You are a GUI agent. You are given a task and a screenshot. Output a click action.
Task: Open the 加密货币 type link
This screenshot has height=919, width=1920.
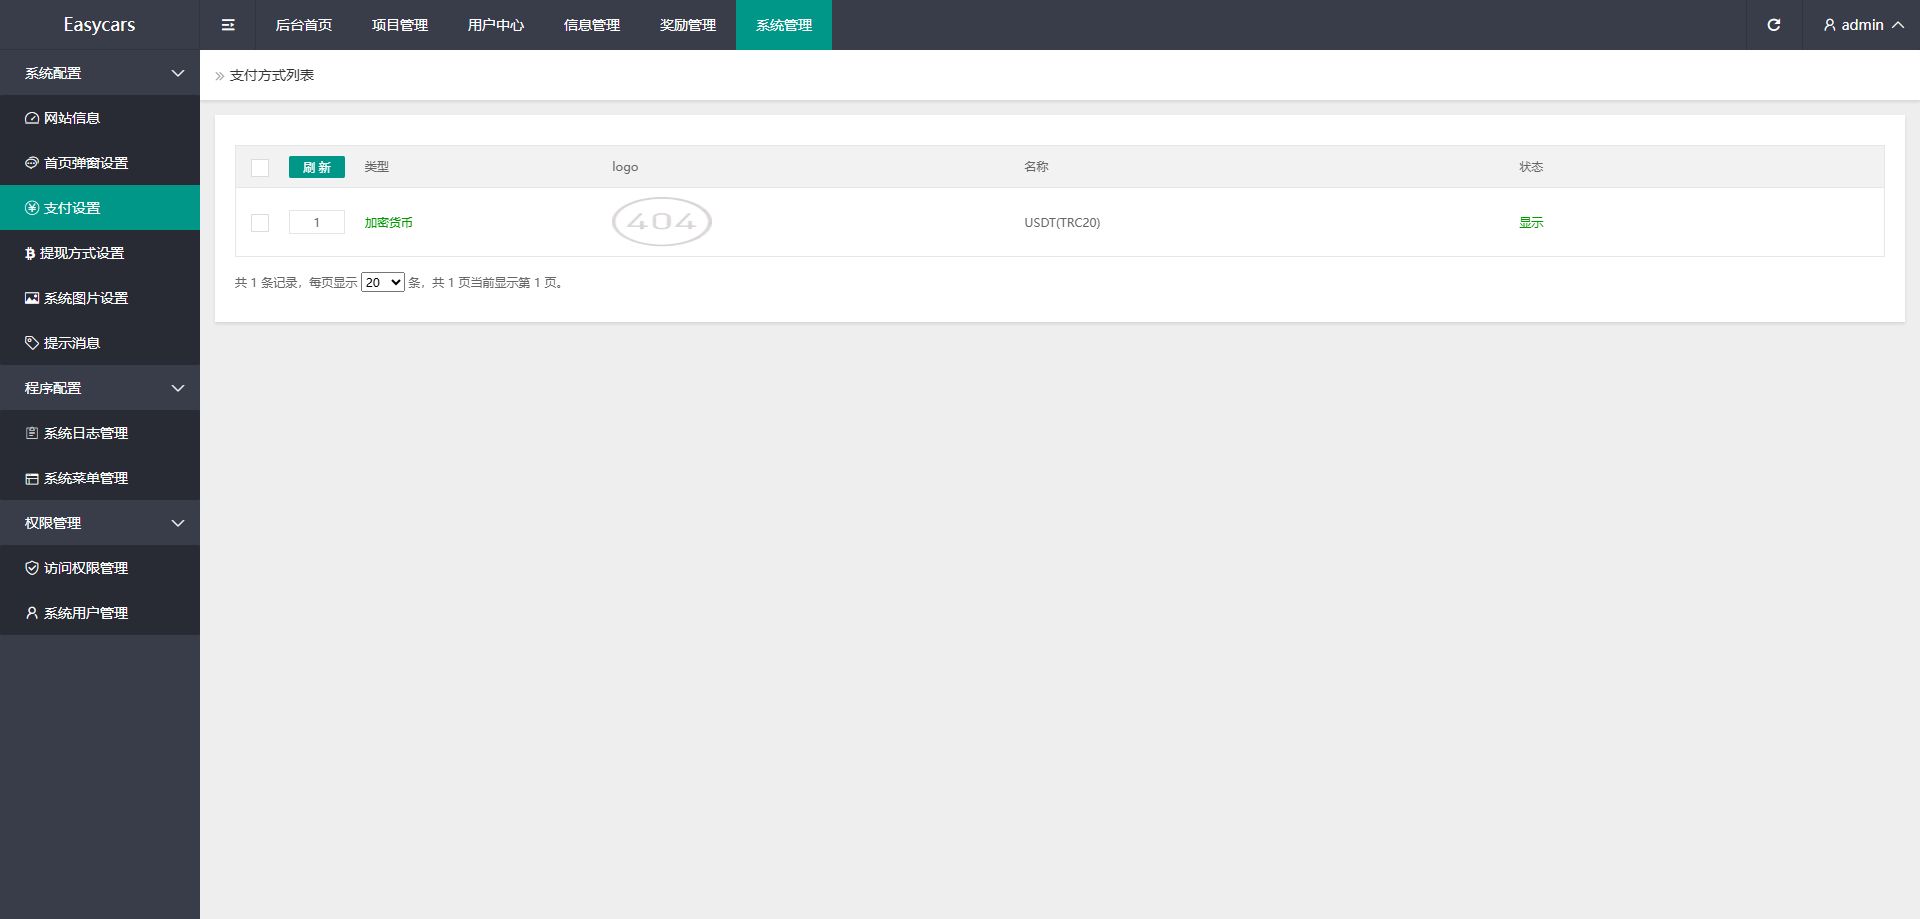click(388, 223)
